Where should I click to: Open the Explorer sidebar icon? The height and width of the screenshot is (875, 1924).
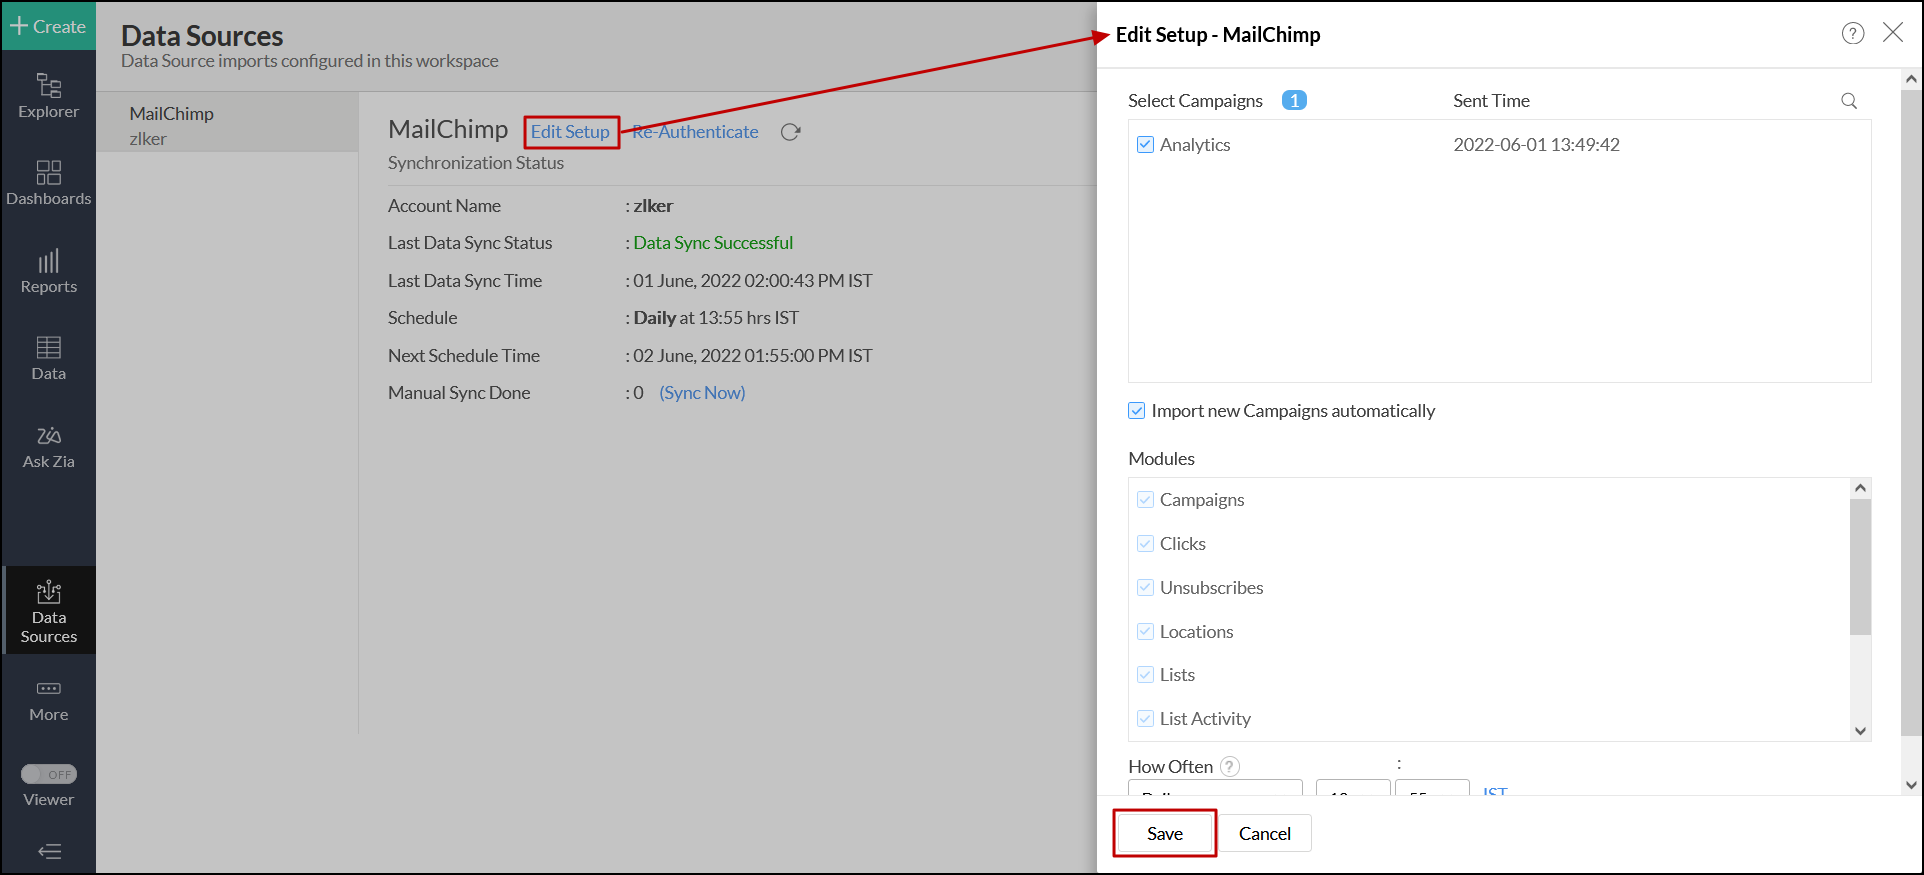point(48,96)
